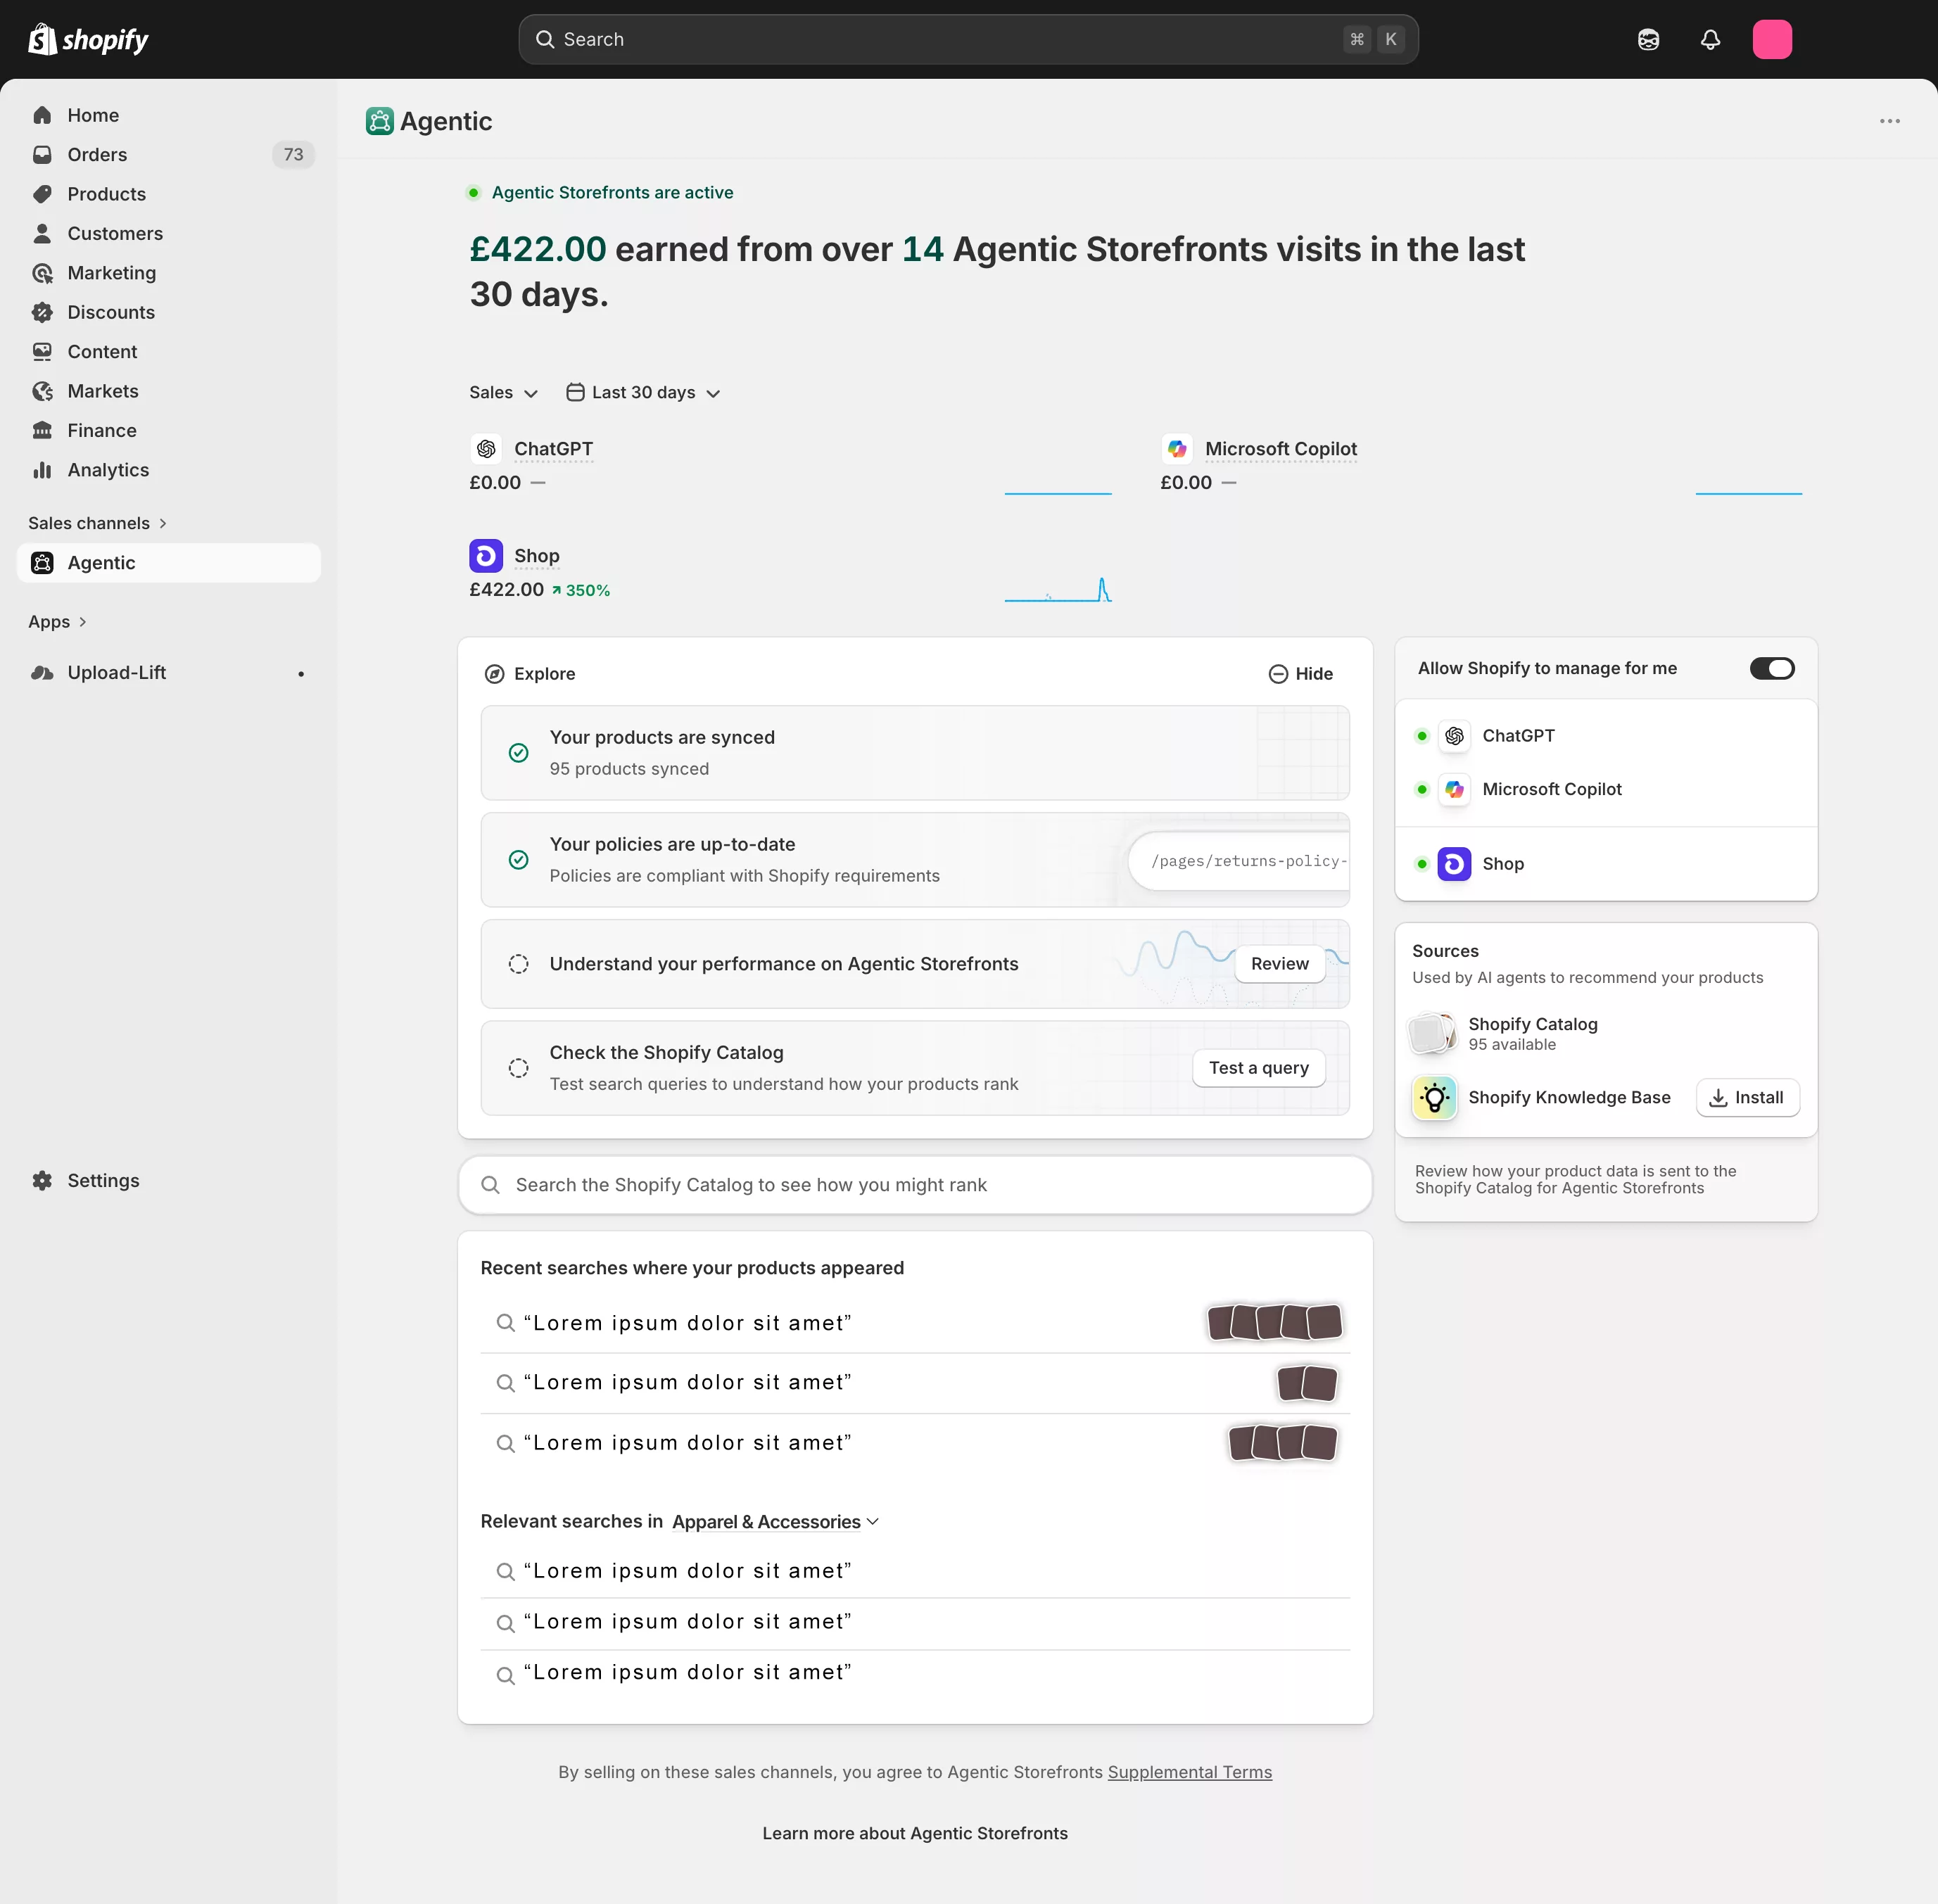Install the Shopify Knowledge Base
1938x1904 pixels.
[x=1747, y=1098]
